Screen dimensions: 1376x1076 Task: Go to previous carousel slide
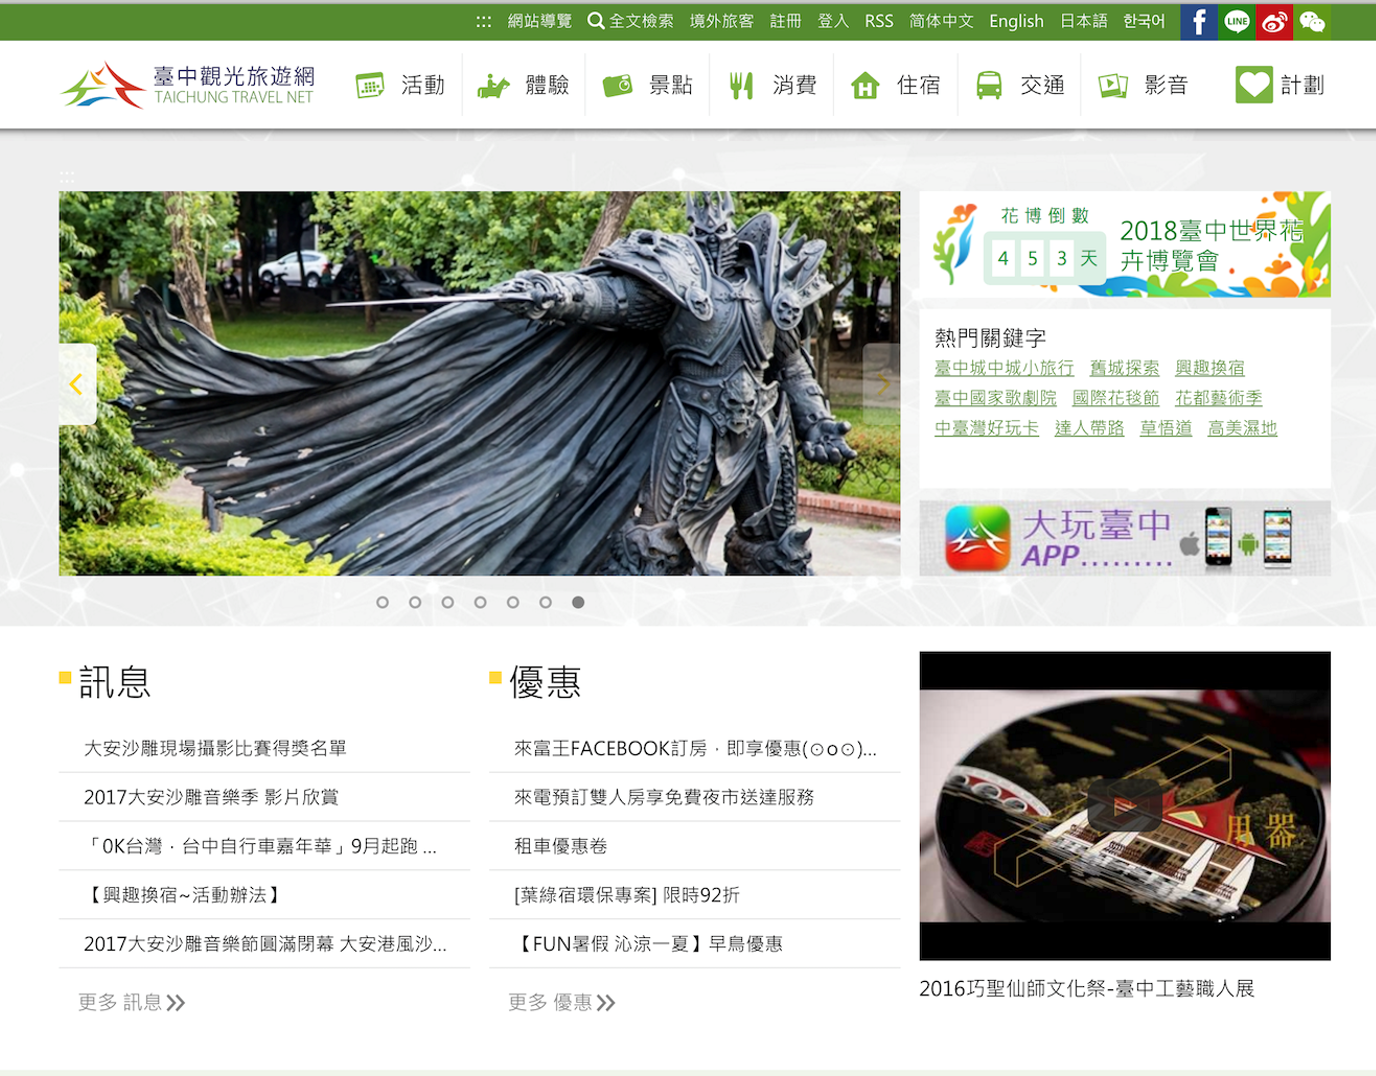(77, 384)
